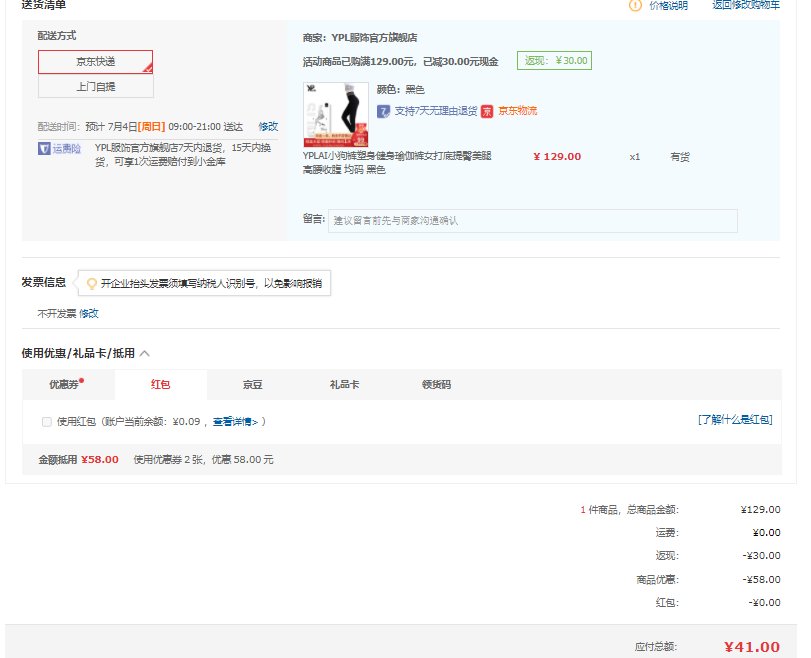The image size is (811, 658).
Task: Open the black yoga pants product thumbnail
Action: 335,115
